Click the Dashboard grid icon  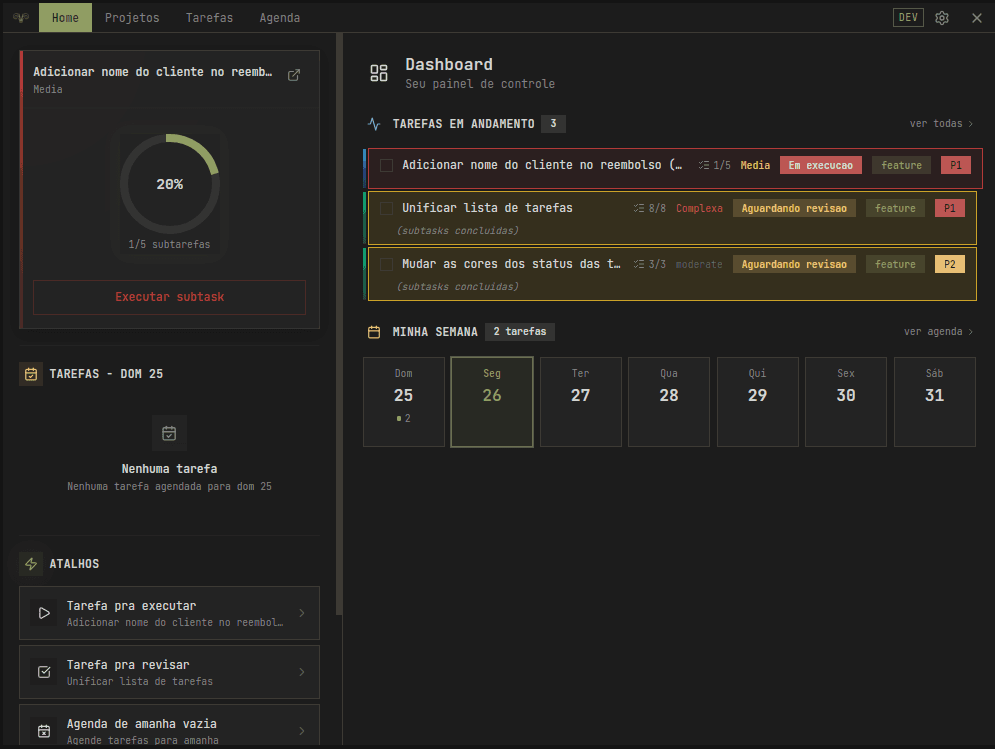tap(379, 73)
